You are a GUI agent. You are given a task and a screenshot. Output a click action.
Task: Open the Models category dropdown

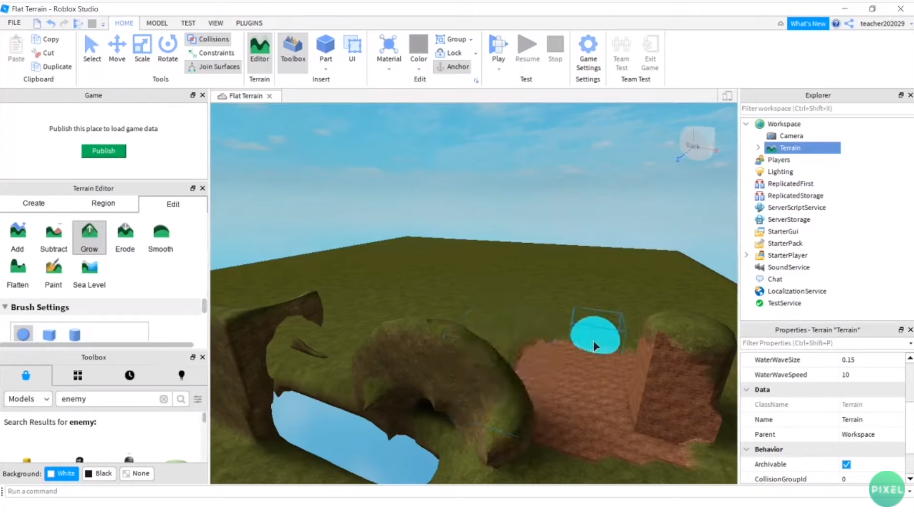(28, 399)
